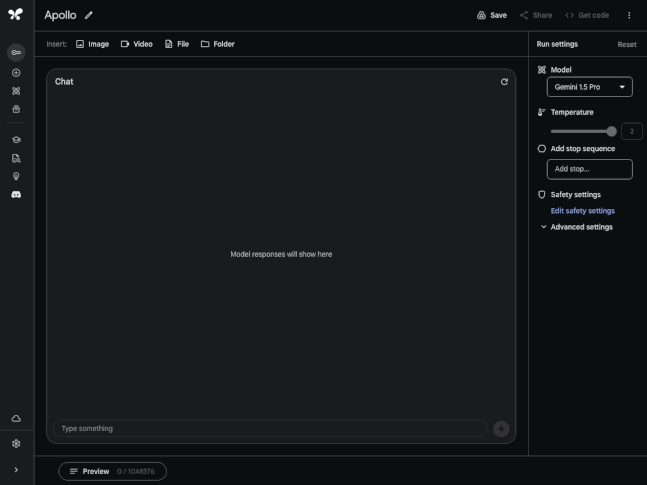Click the Temperature thermometer icon
Screen dimensions: 647x485
(542, 112)
